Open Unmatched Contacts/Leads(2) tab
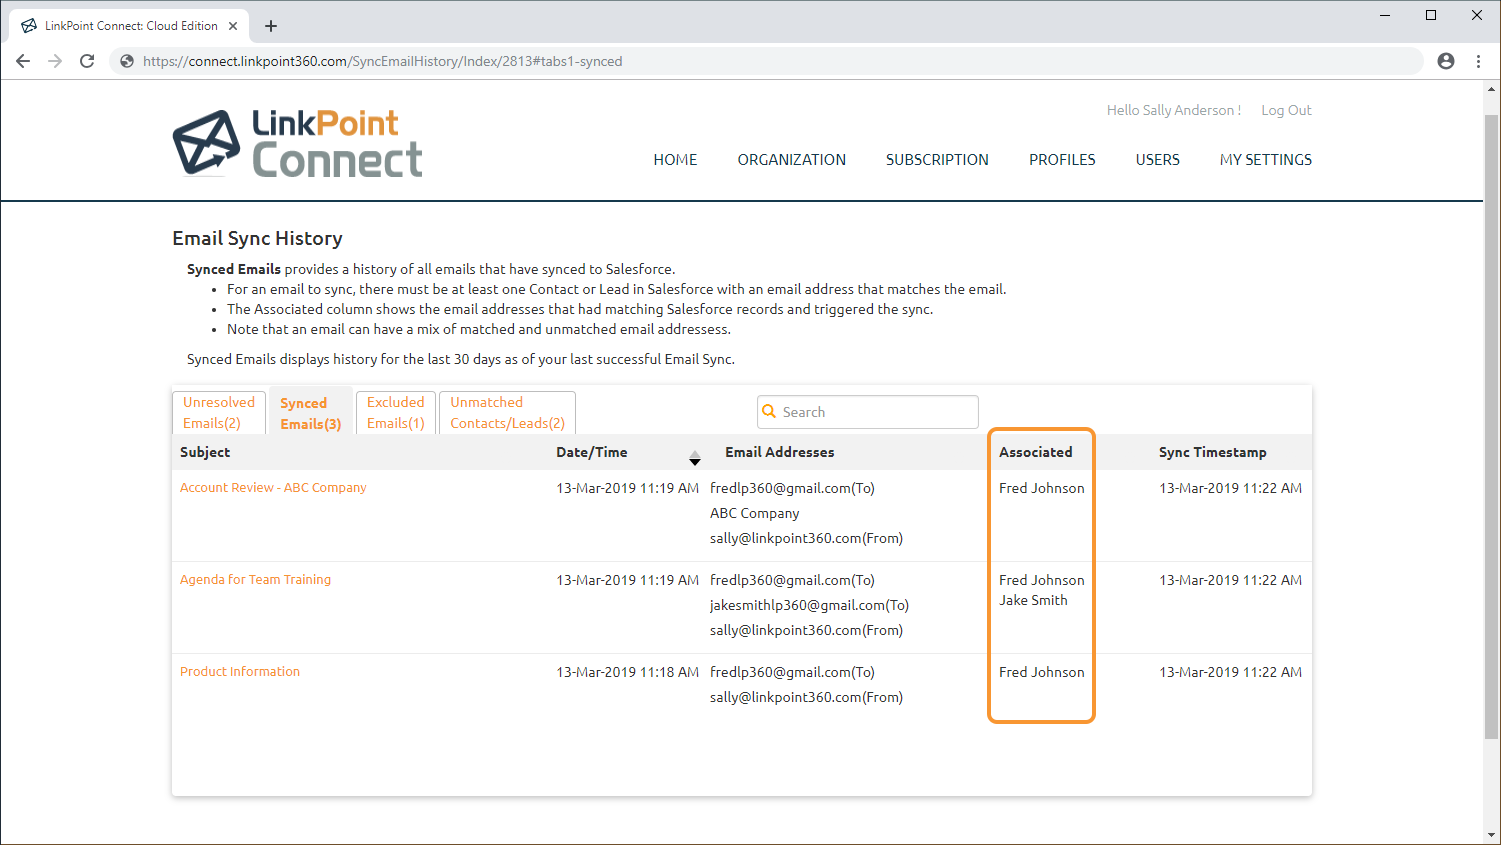This screenshot has height=845, width=1501. (x=508, y=412)
